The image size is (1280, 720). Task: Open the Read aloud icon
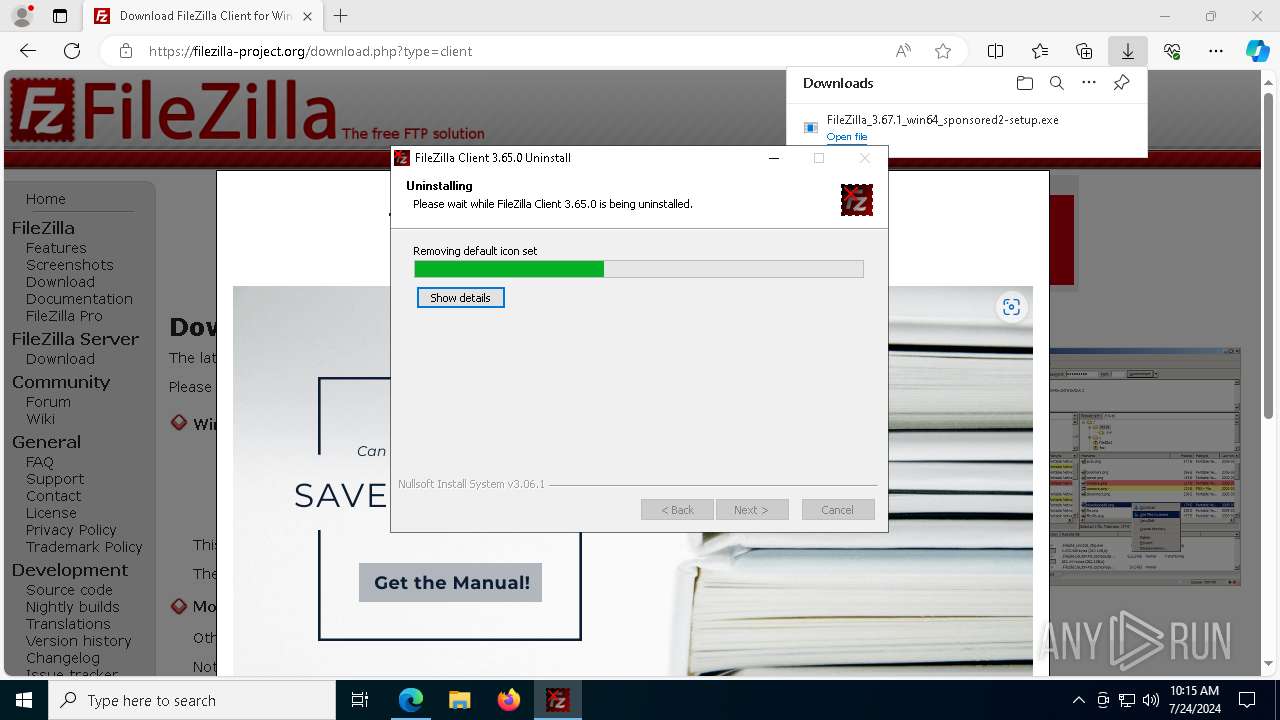tap(903, 51)
